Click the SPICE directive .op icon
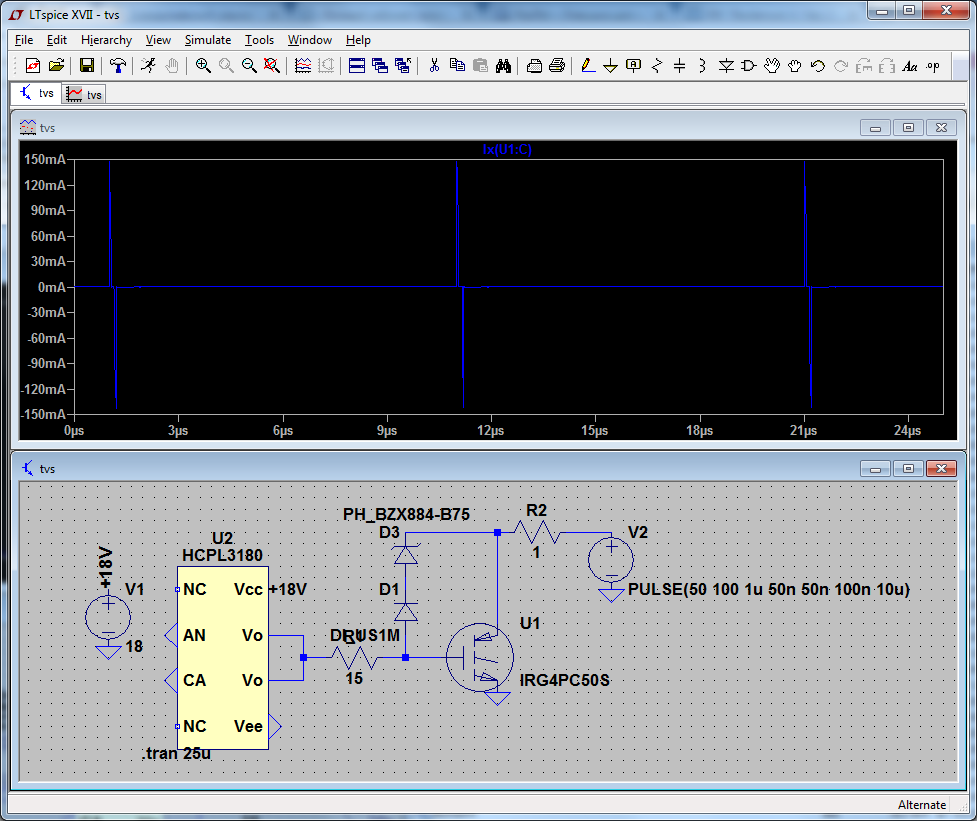The height and width of the screenshot is (821, 977). [x=932, y=66]
